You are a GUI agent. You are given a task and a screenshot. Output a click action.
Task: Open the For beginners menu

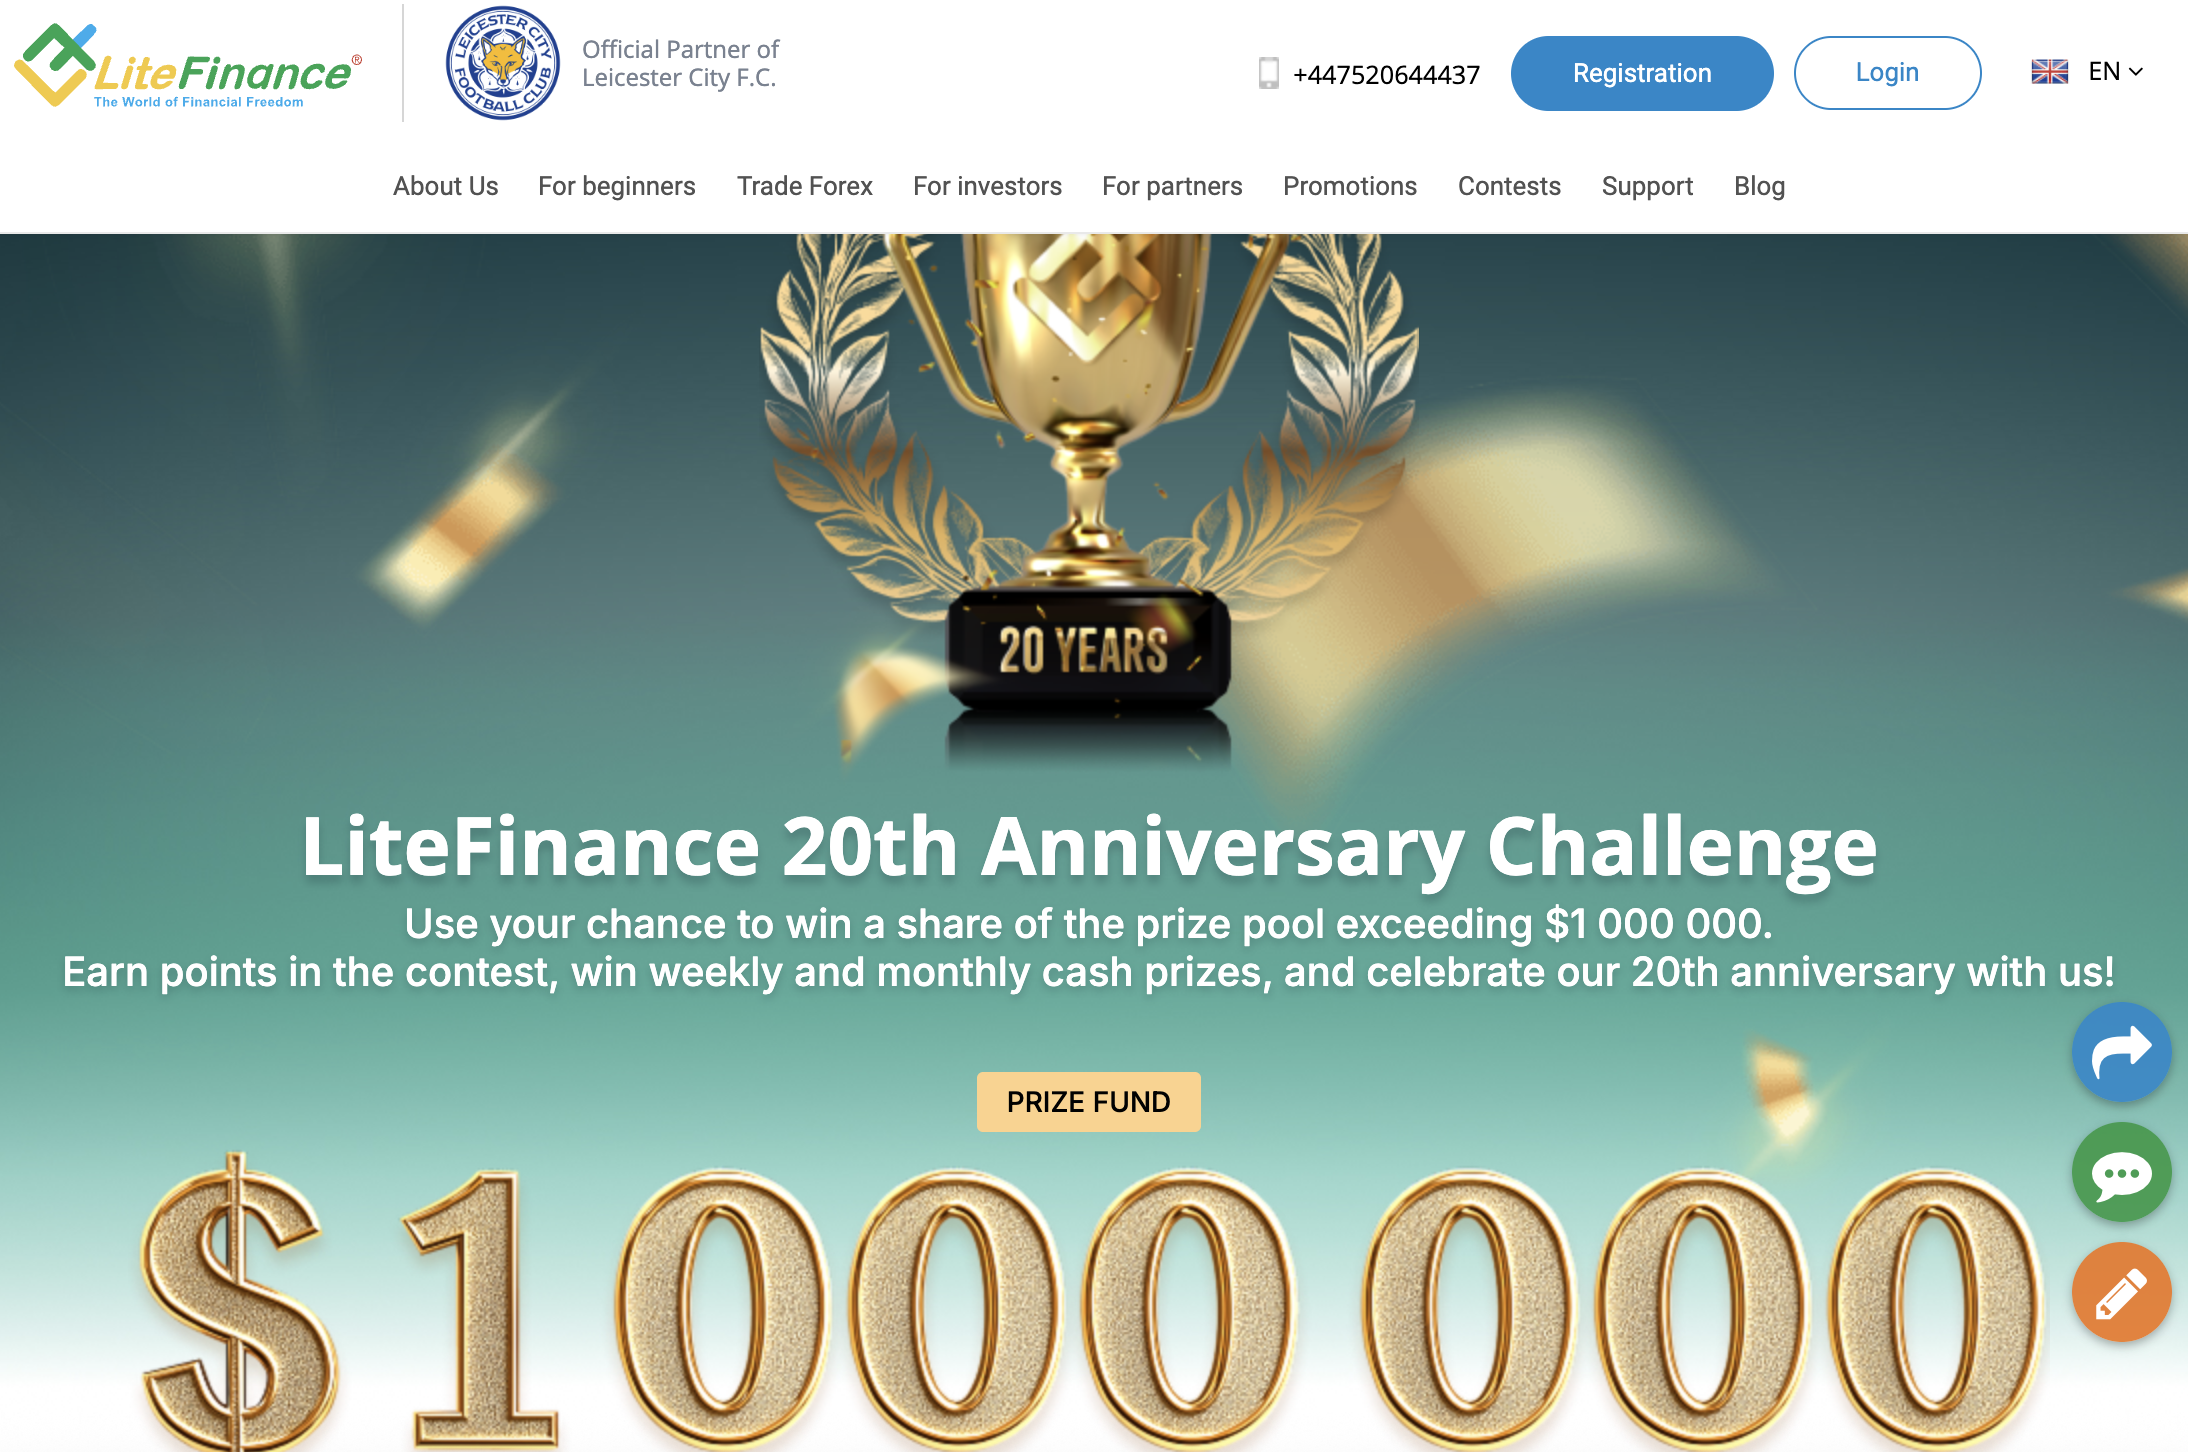coord(617,186)
